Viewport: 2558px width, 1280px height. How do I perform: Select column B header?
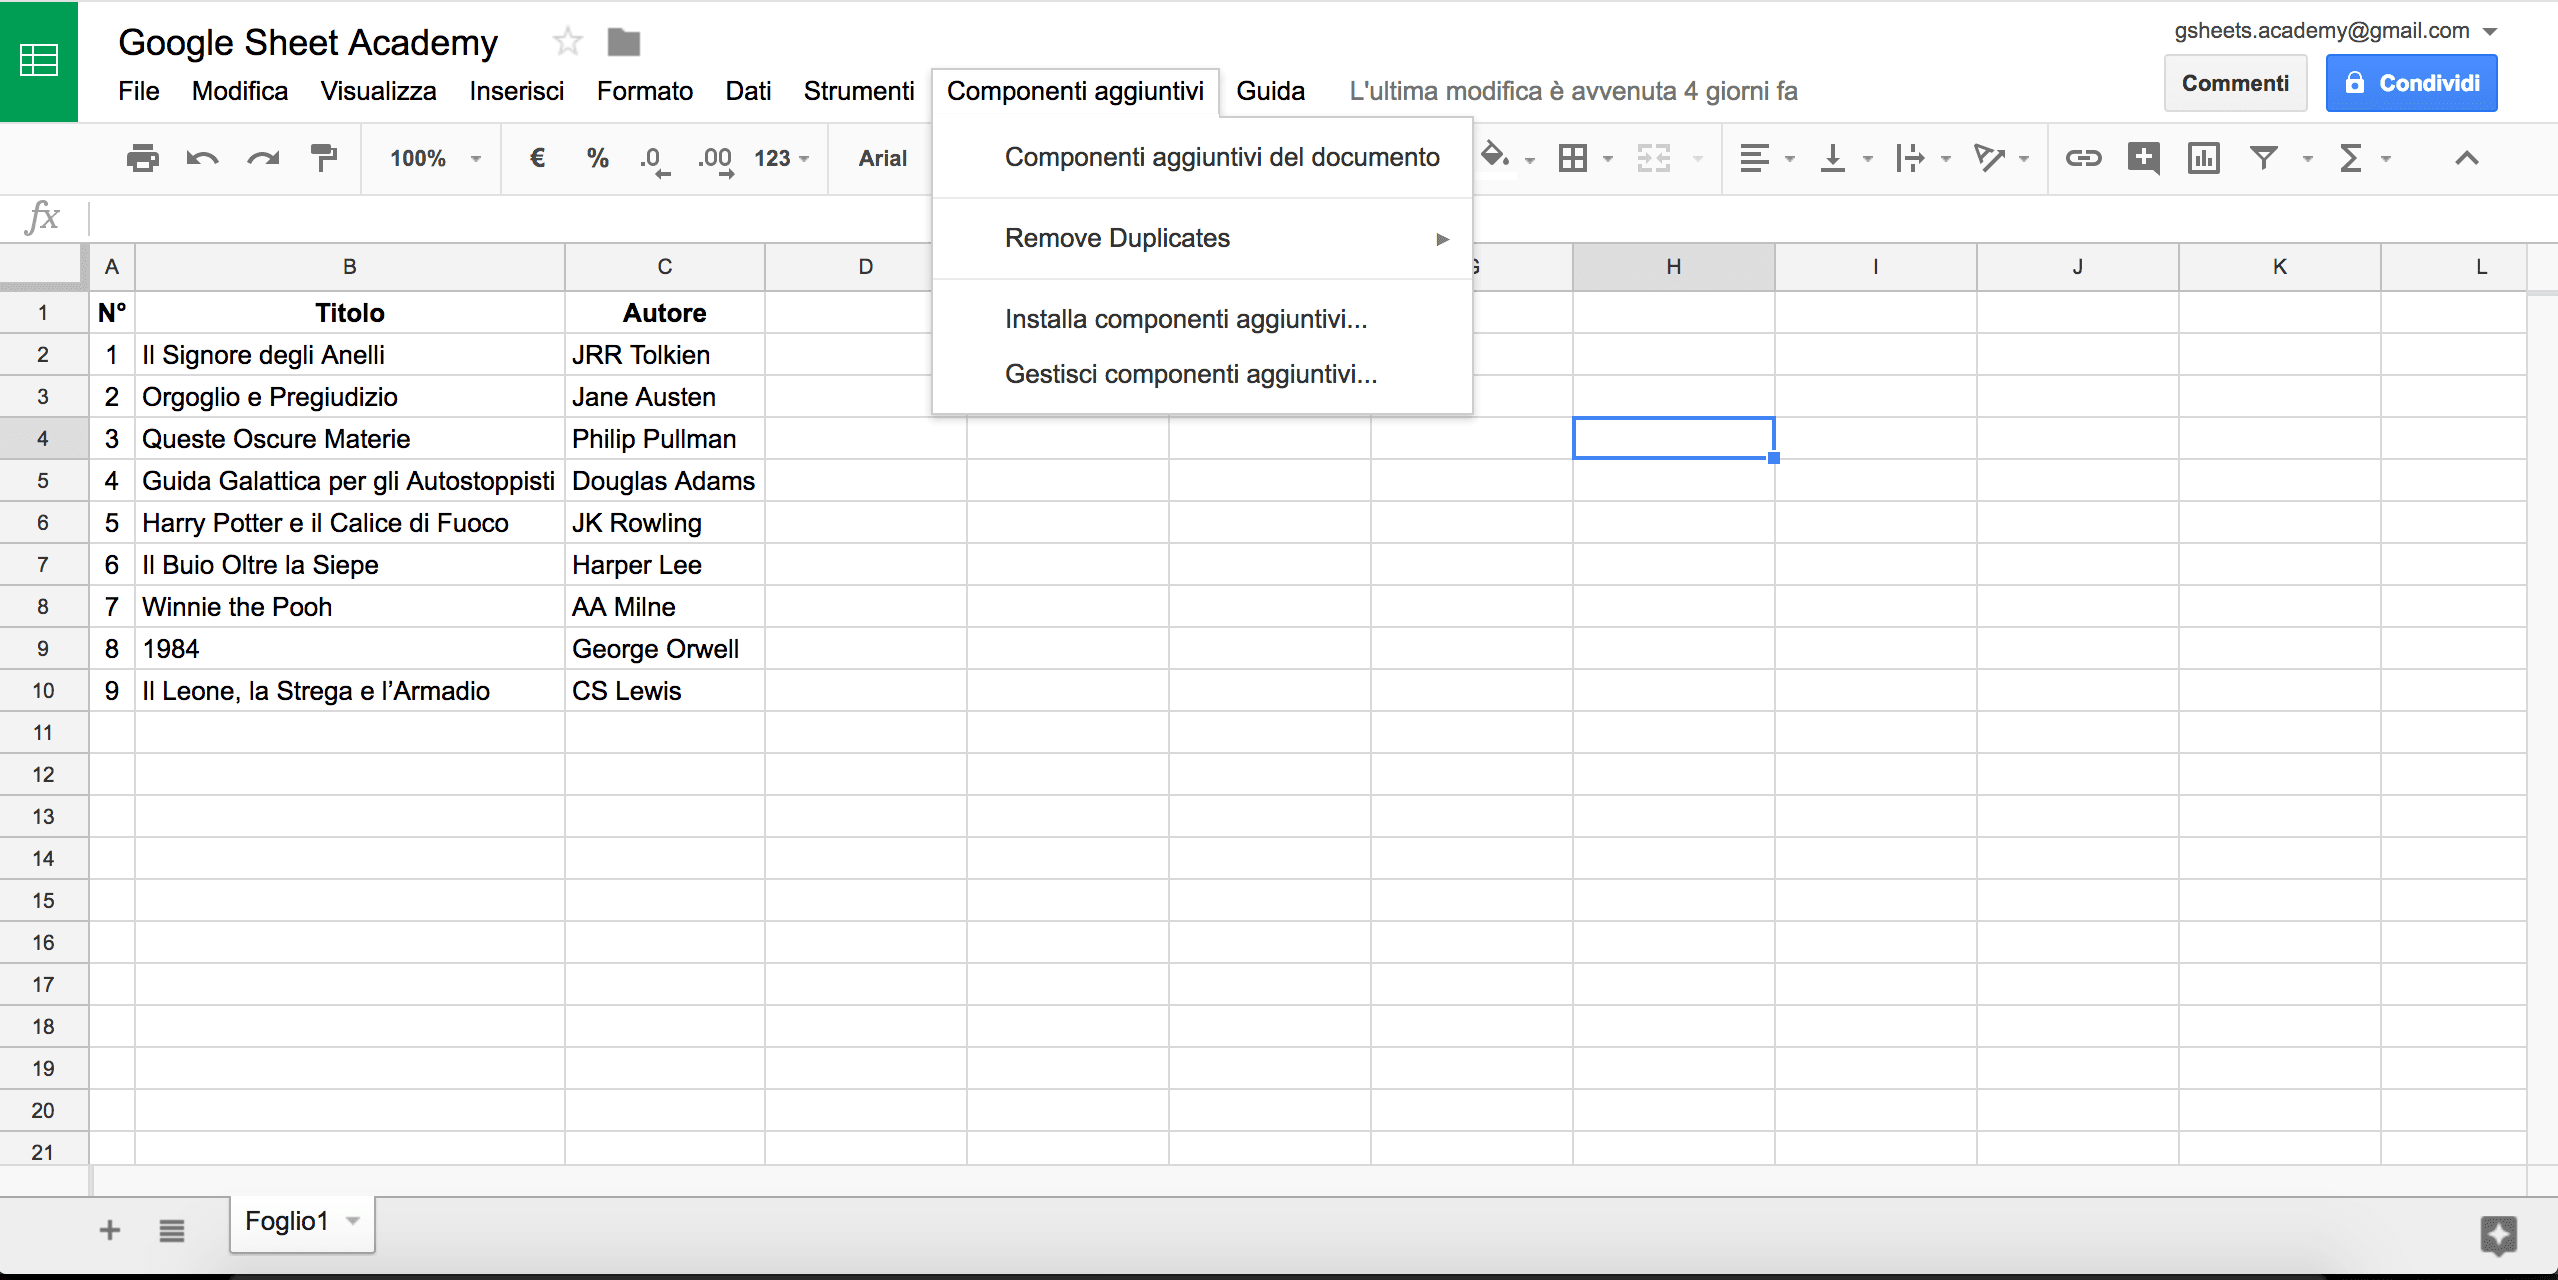coord(350,266)
